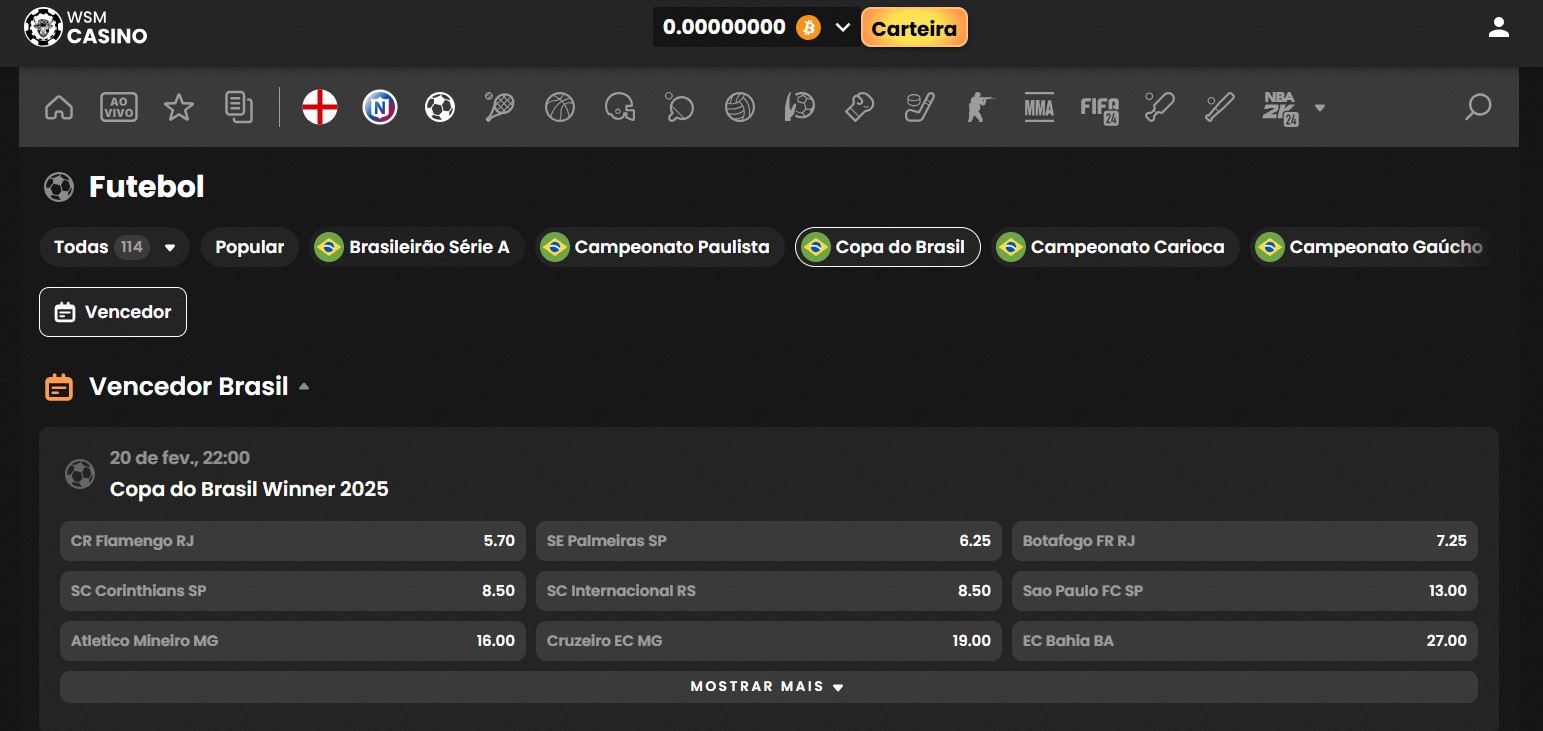Screen dimensions: 1543x731
Task: Bet on CR Flamengo RJ at 5.70
Action: click(x=293, y=541)
